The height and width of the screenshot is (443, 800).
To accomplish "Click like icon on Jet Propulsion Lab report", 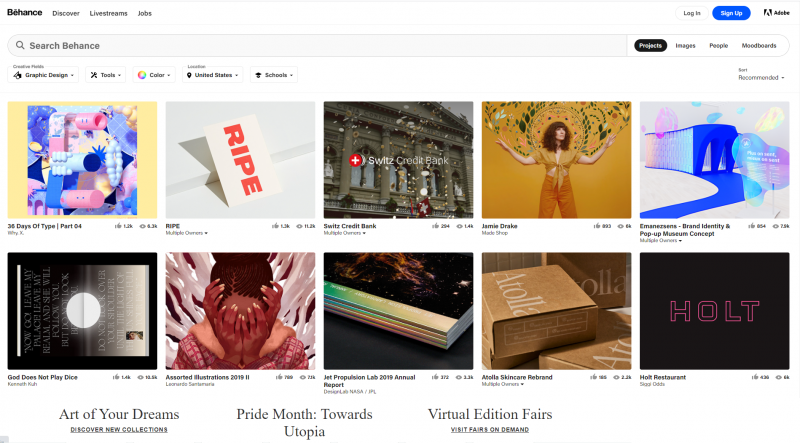I will click(x=435, y=377).
